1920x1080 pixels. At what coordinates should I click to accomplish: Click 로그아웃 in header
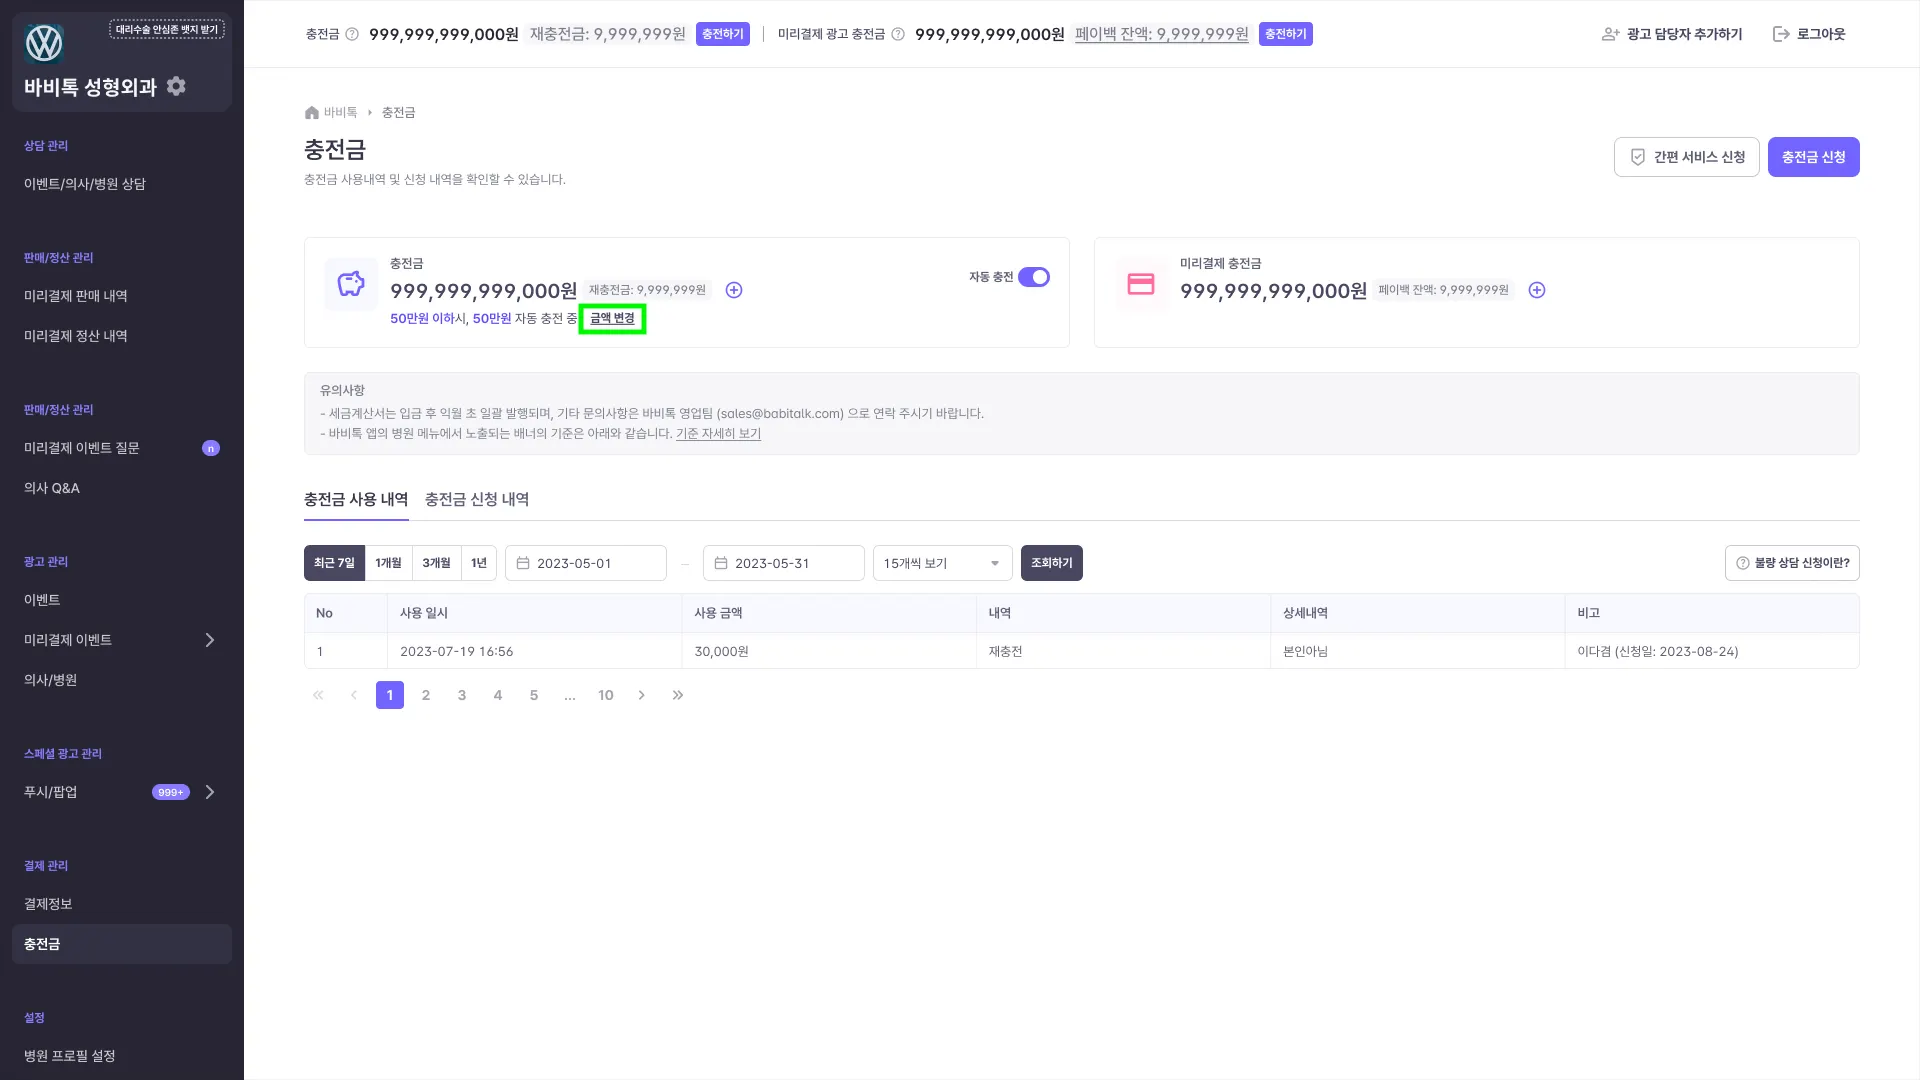pos(1809,34)
